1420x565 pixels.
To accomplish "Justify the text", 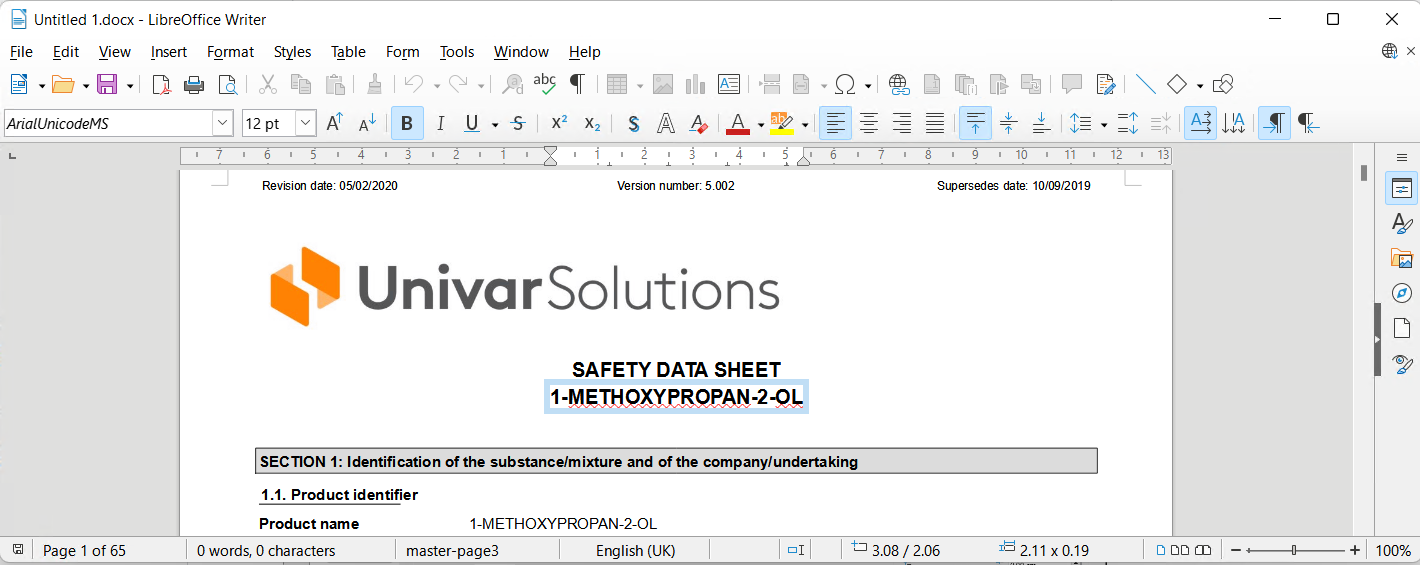I will click(x=935, y=123).
